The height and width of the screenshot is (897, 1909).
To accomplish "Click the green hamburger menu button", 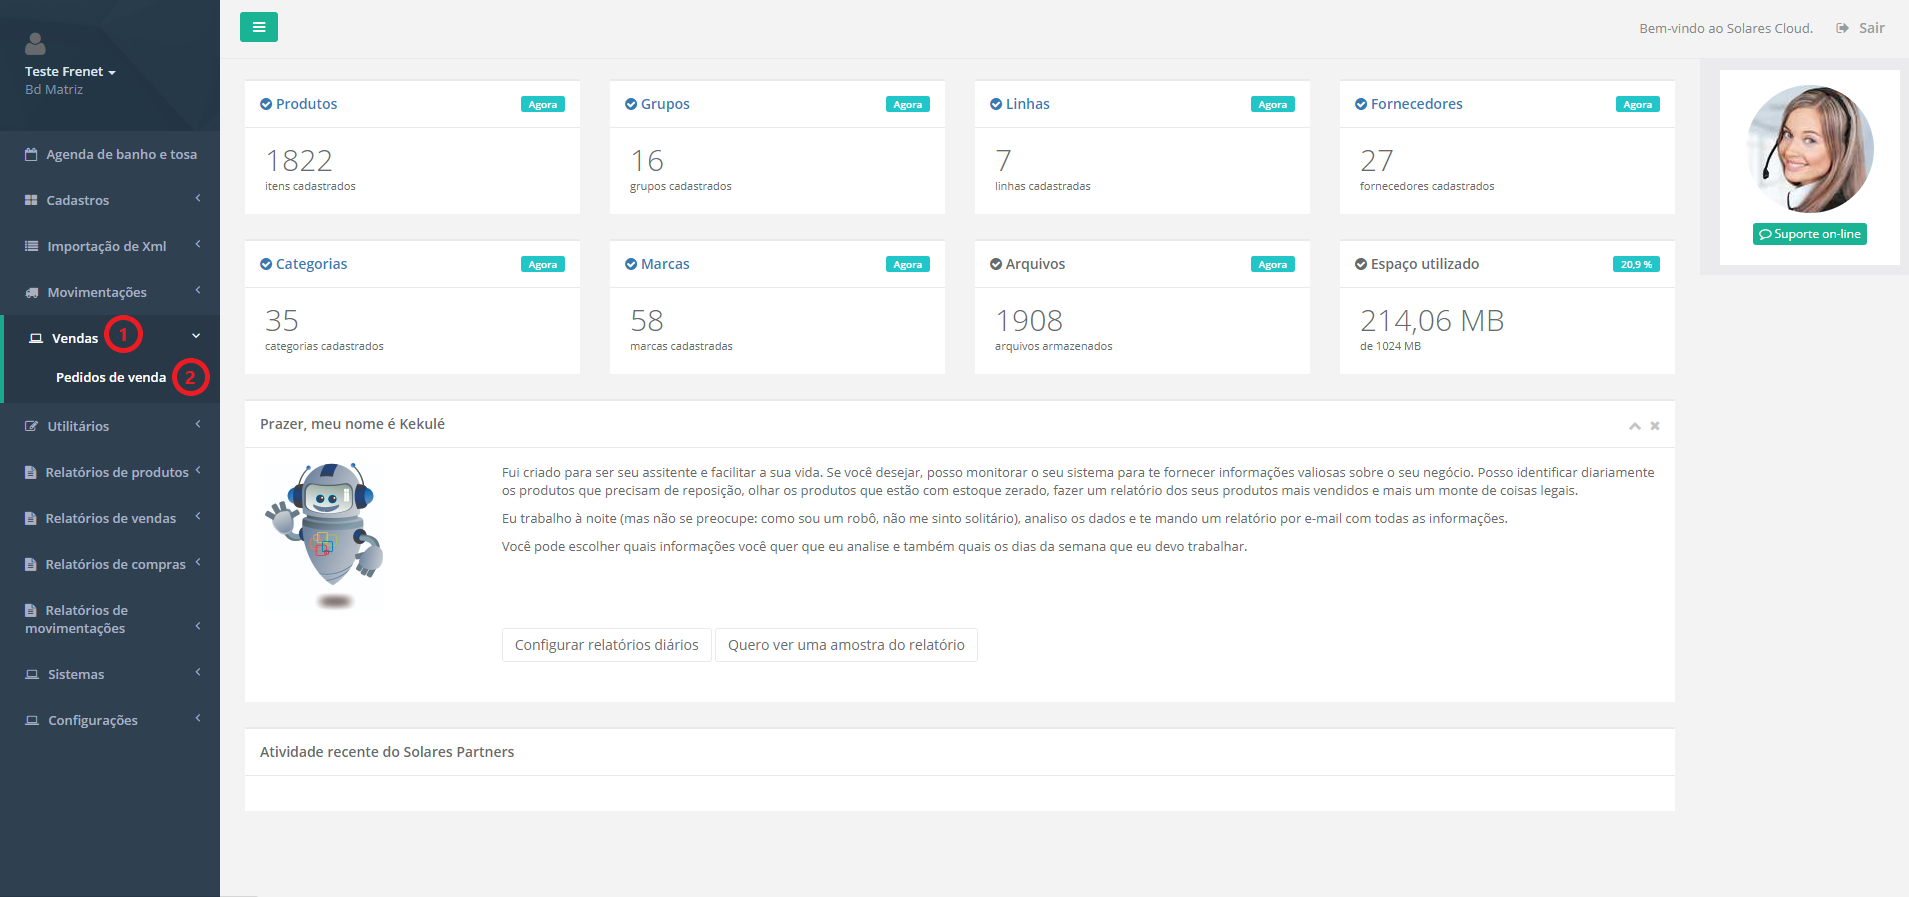I will pos(259,27).
